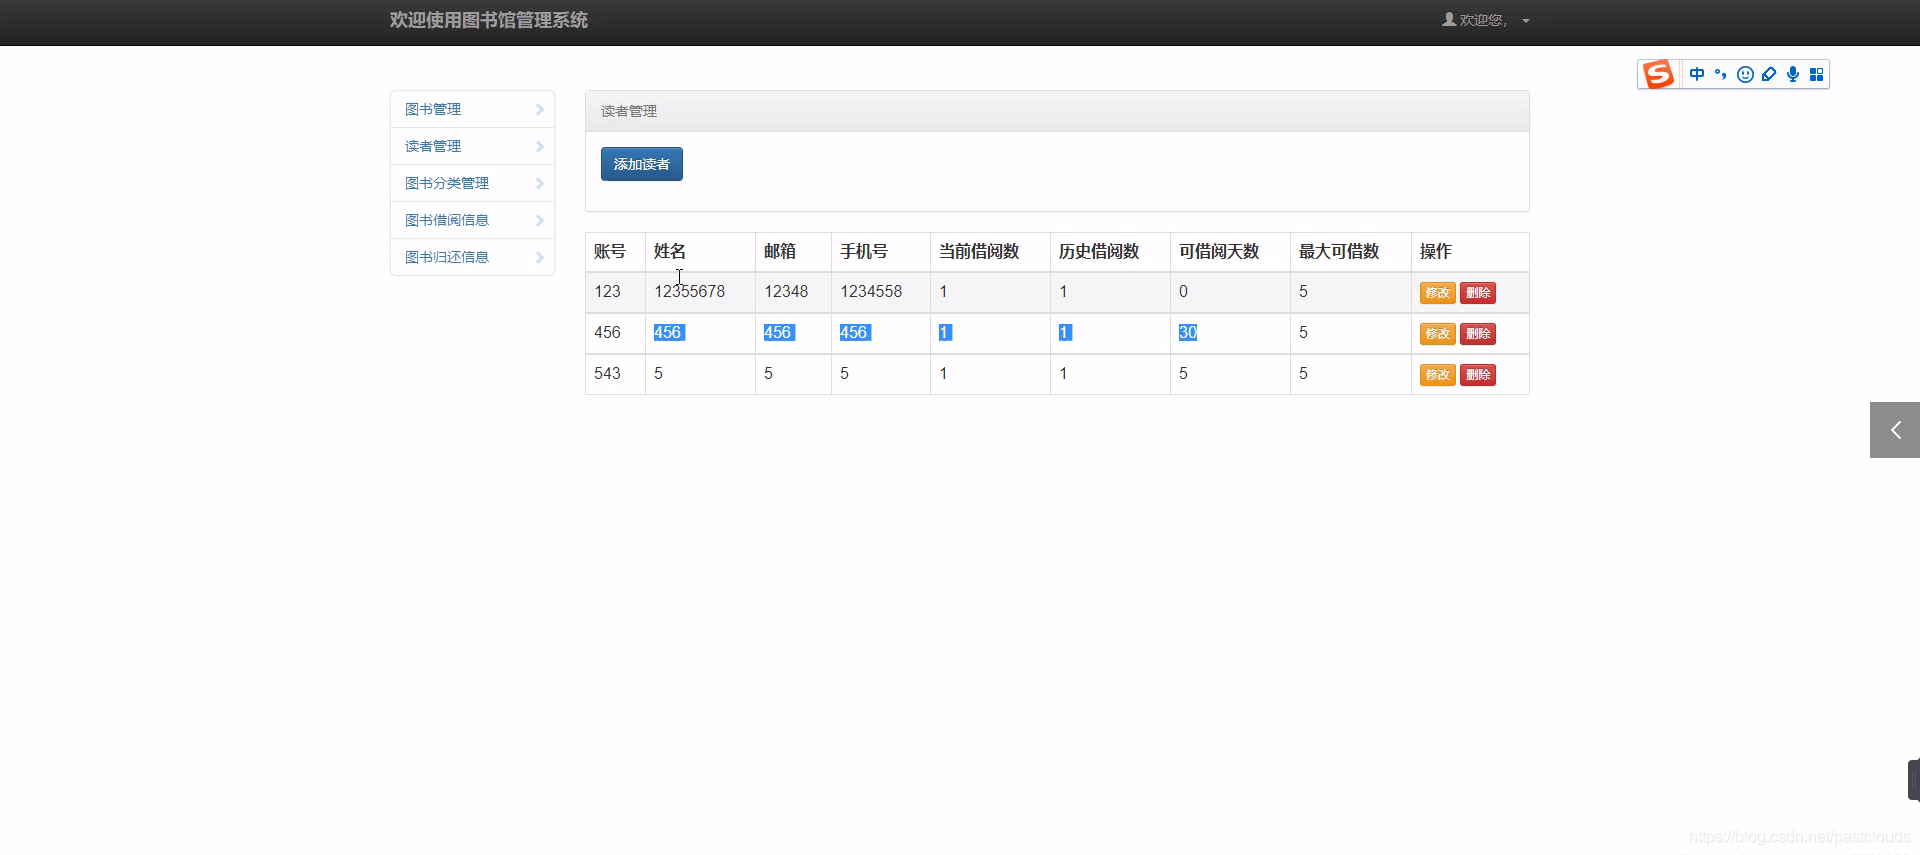Click the 欢迎使用图书馆管理系统 title link

pos(489,20)
